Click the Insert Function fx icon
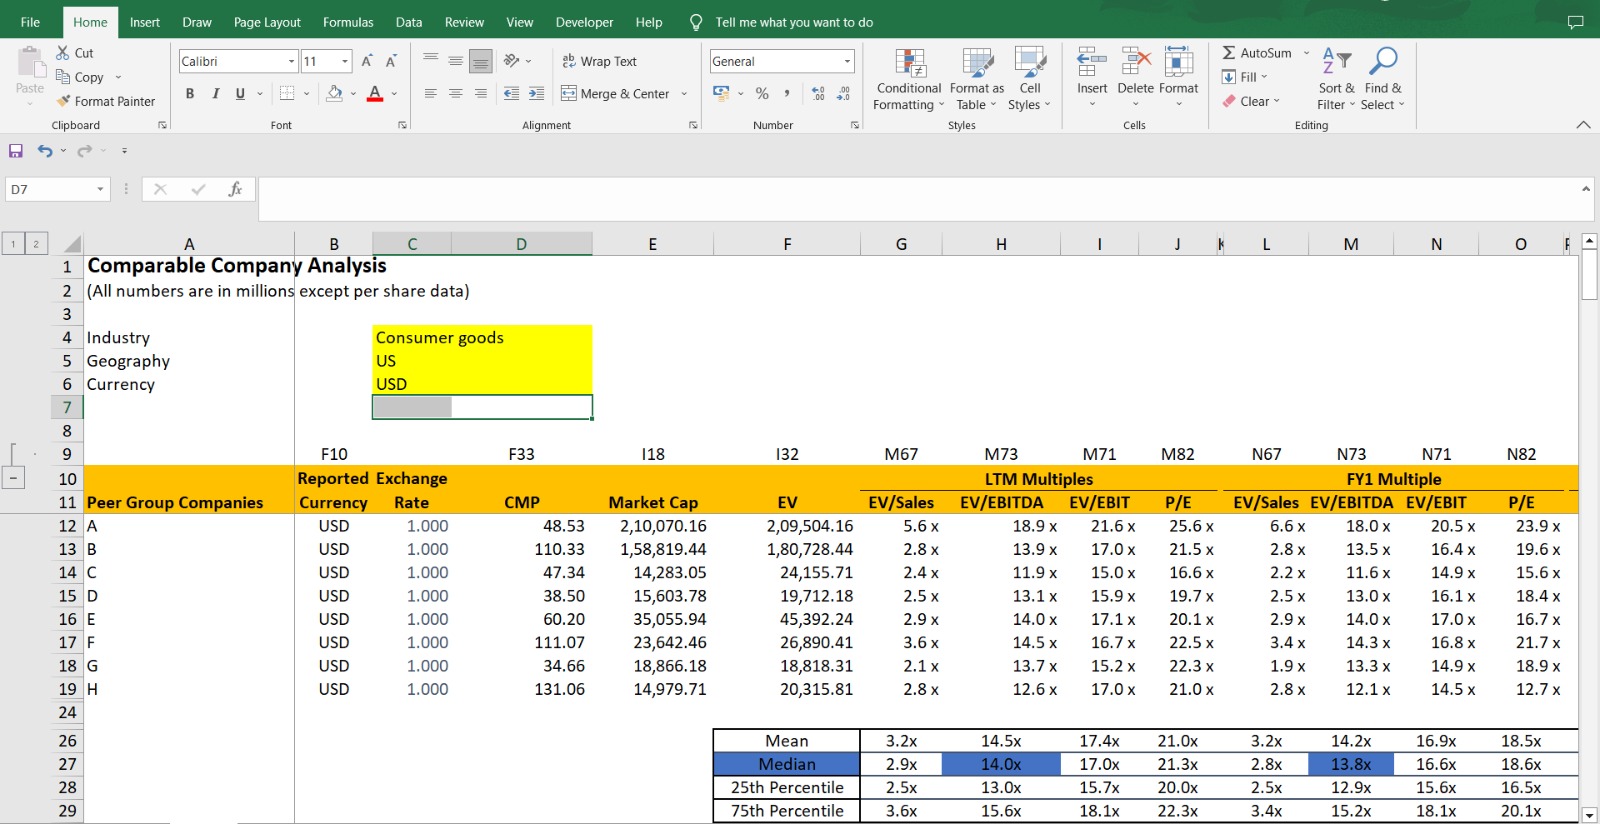 pyautogui.click(x=235, y=189)
